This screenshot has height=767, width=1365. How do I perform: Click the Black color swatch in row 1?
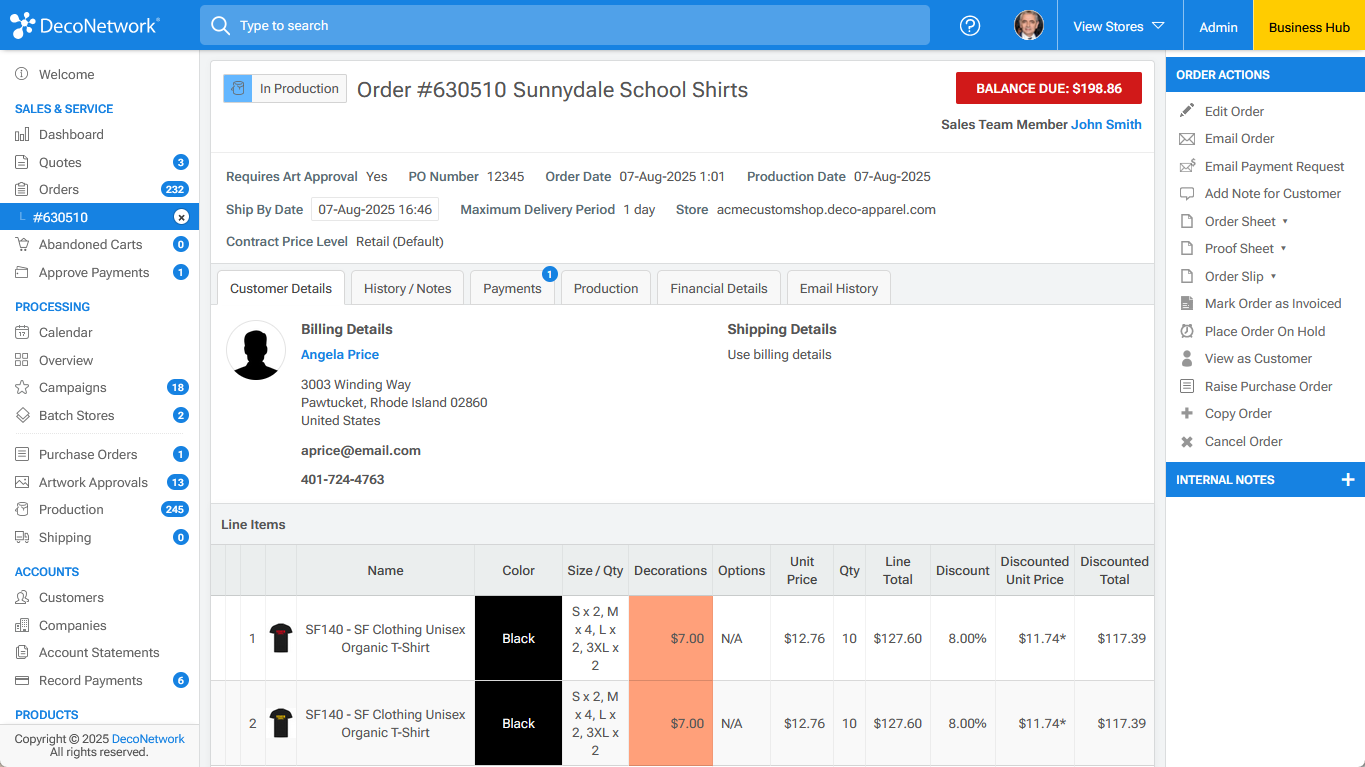click(518, 638)
